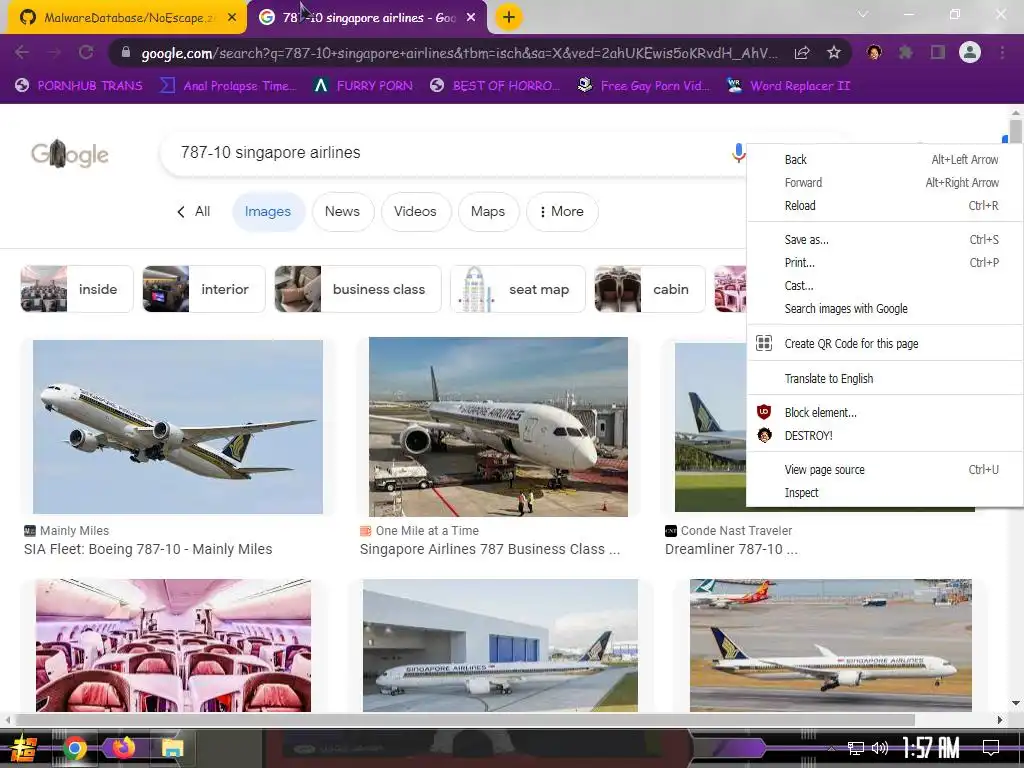Click the vertical scrollbar down arrow
The width and height of the screenshot is (1024, 768).
click(1016, 703)
